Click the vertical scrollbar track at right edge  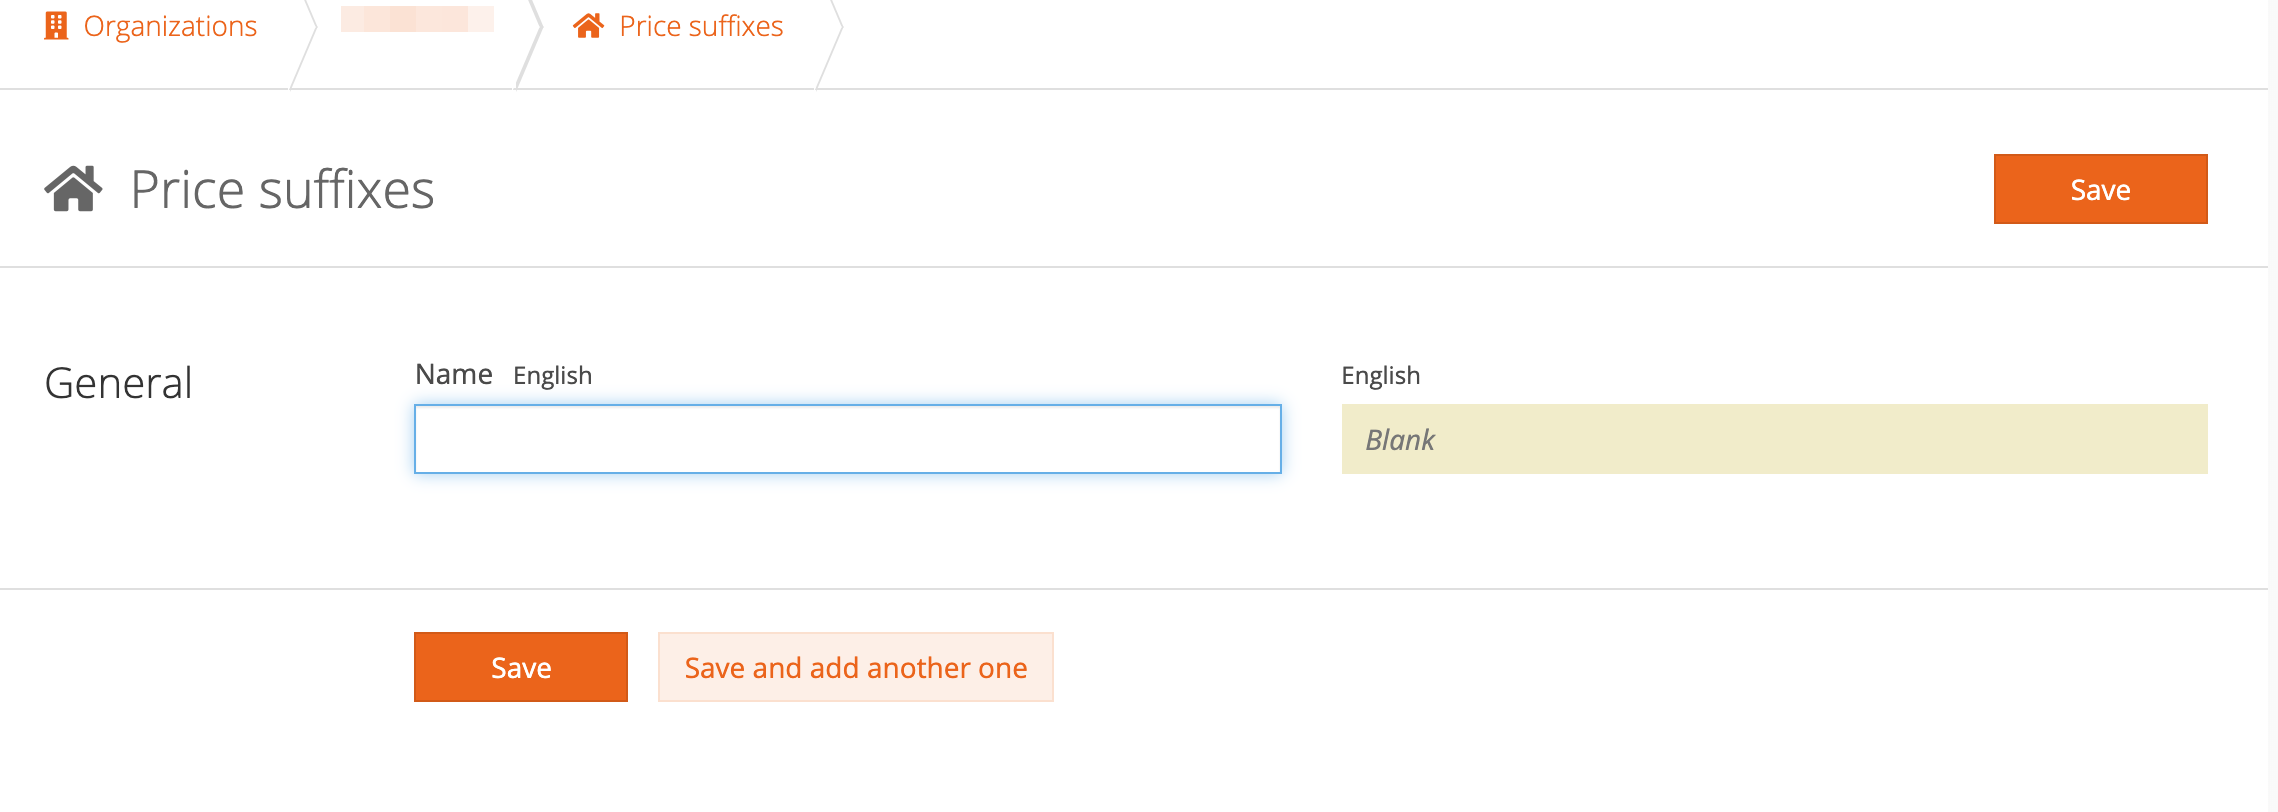2272,400
